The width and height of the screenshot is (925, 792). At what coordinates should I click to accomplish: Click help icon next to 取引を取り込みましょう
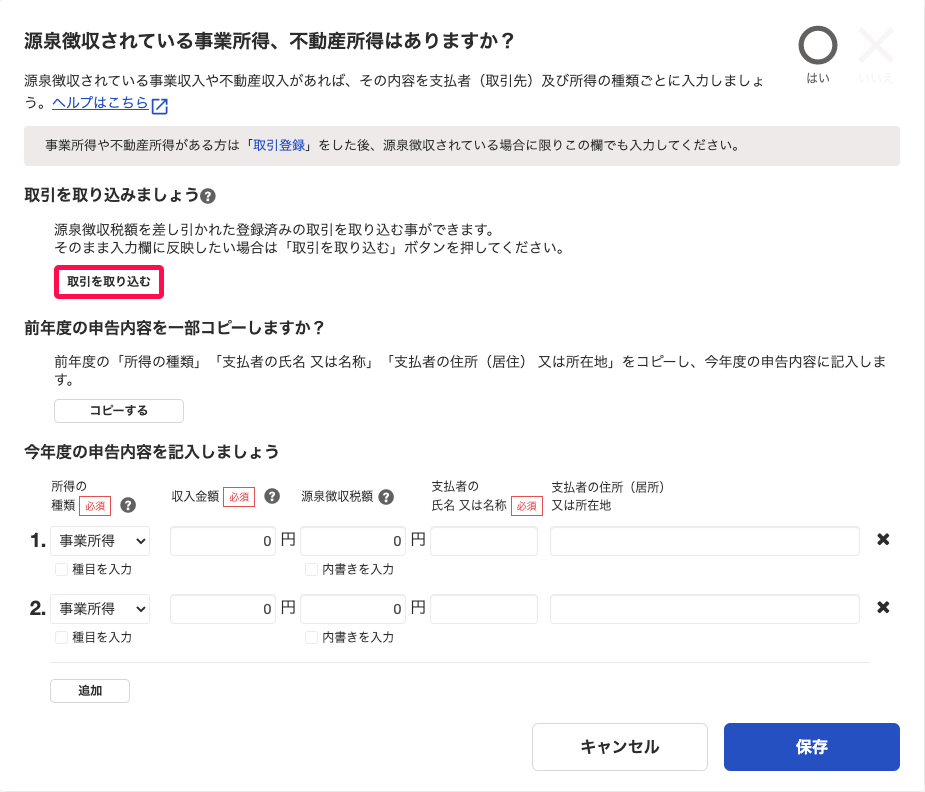coord(208,196)
